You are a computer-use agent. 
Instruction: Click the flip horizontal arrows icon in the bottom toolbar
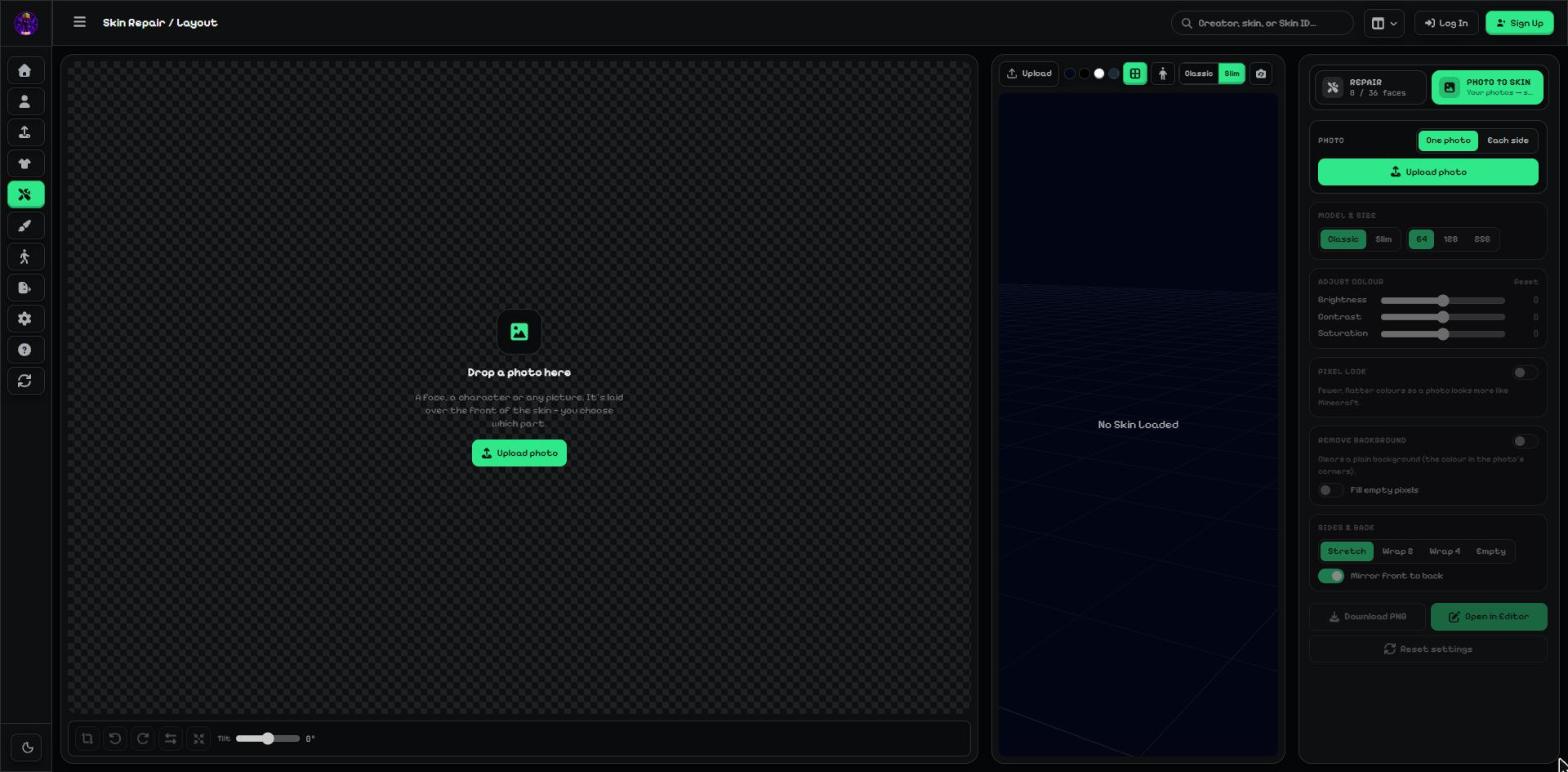point(171,739)
